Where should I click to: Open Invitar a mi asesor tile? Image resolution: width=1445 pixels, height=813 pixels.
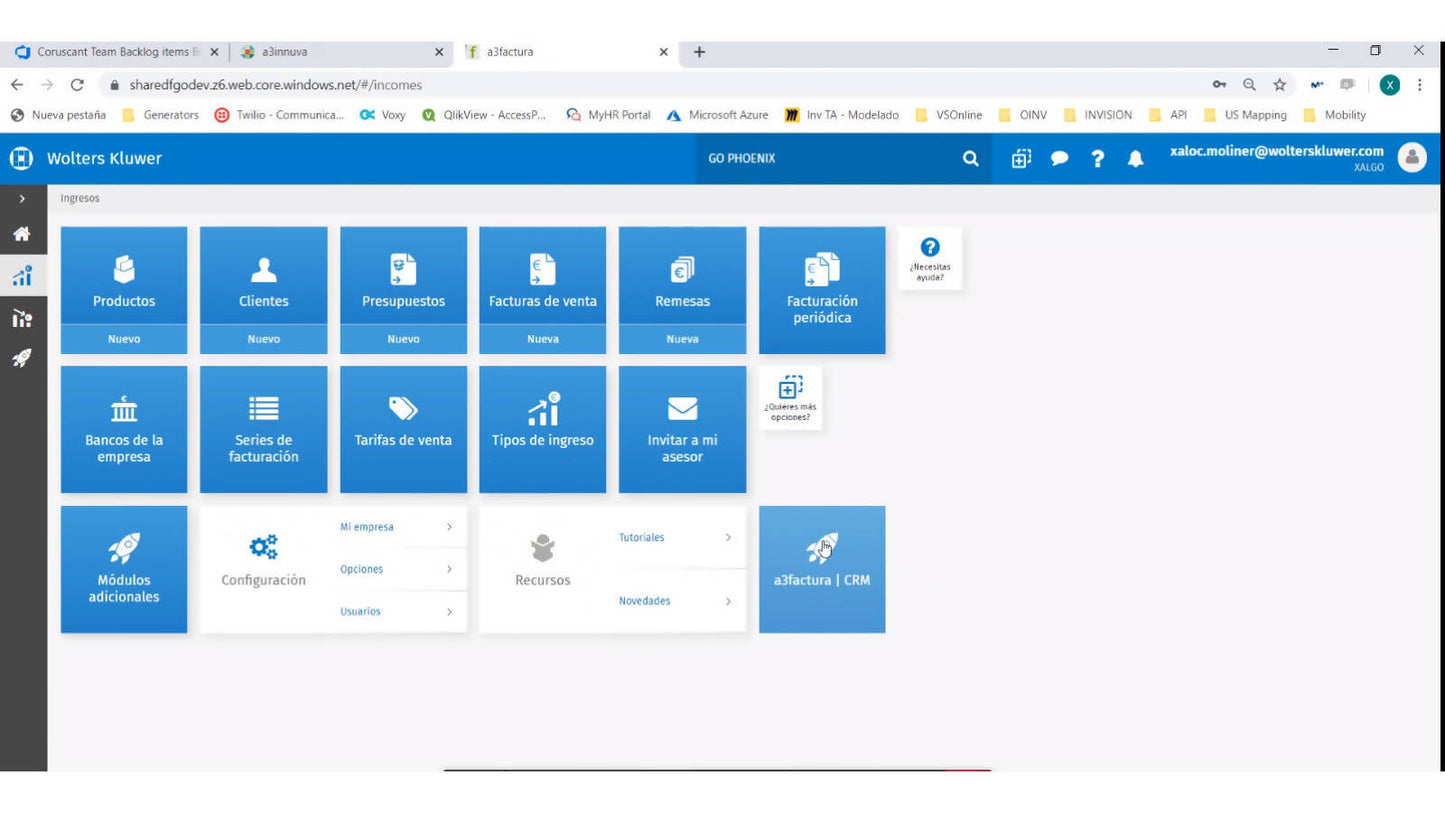click(x=682, y=429)
